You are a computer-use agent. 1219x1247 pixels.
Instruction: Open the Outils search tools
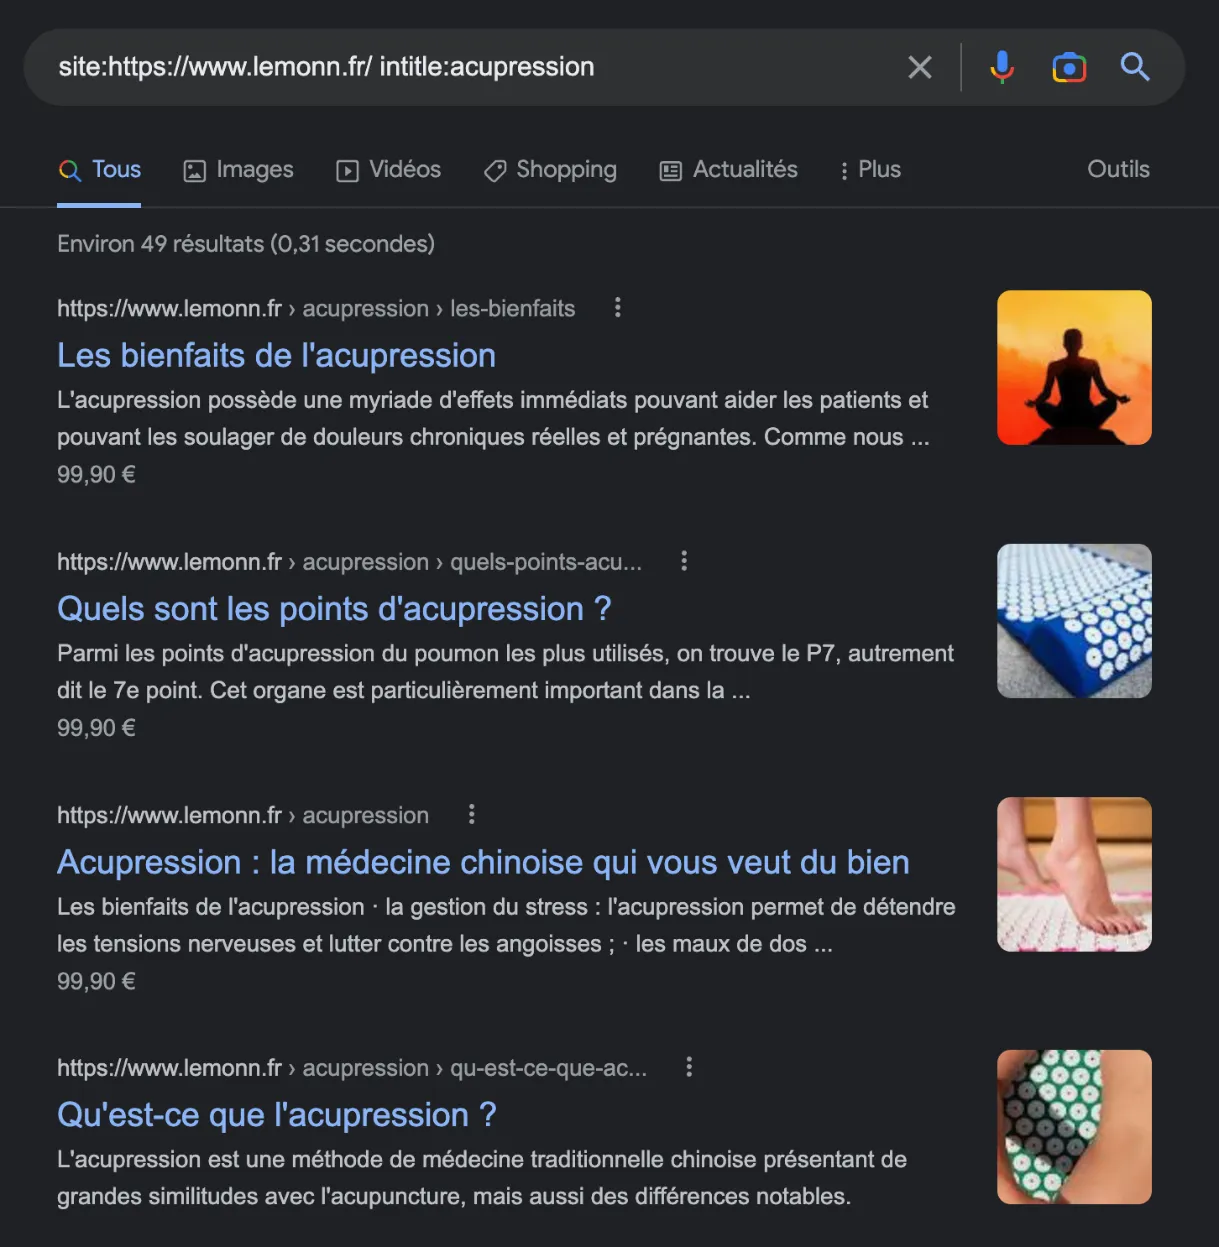[1117, 170]
